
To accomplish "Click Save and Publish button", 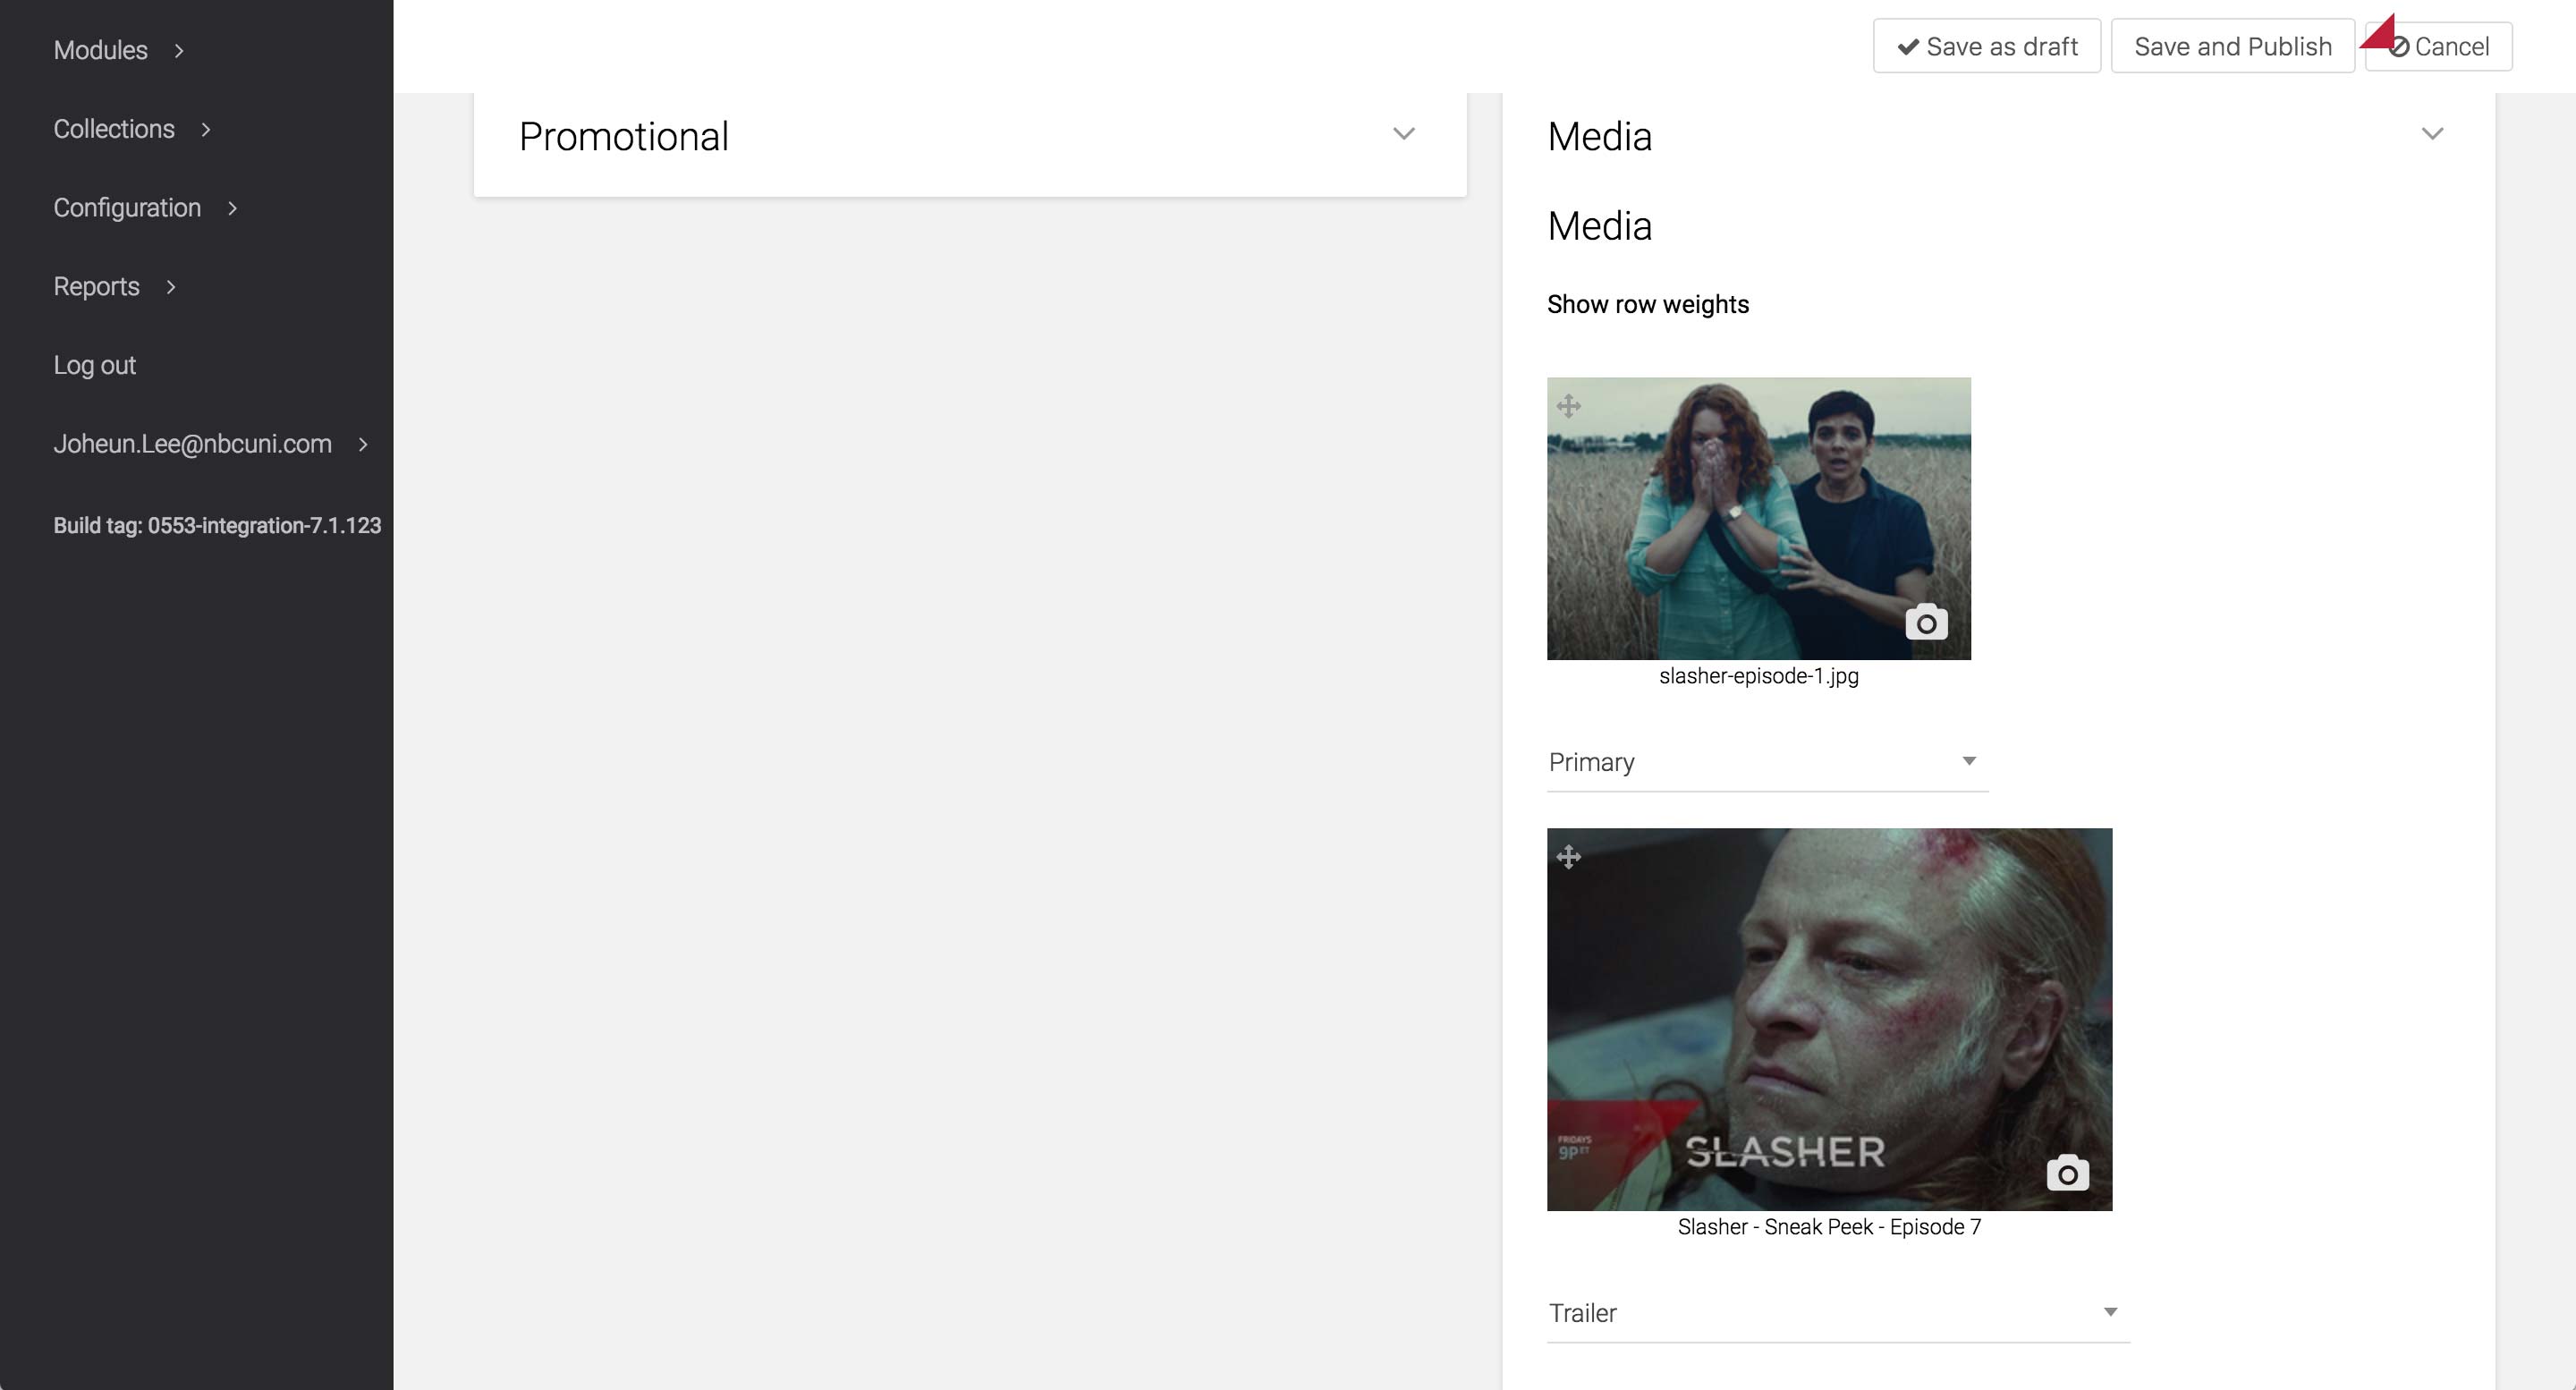I will pos(2232,47).
